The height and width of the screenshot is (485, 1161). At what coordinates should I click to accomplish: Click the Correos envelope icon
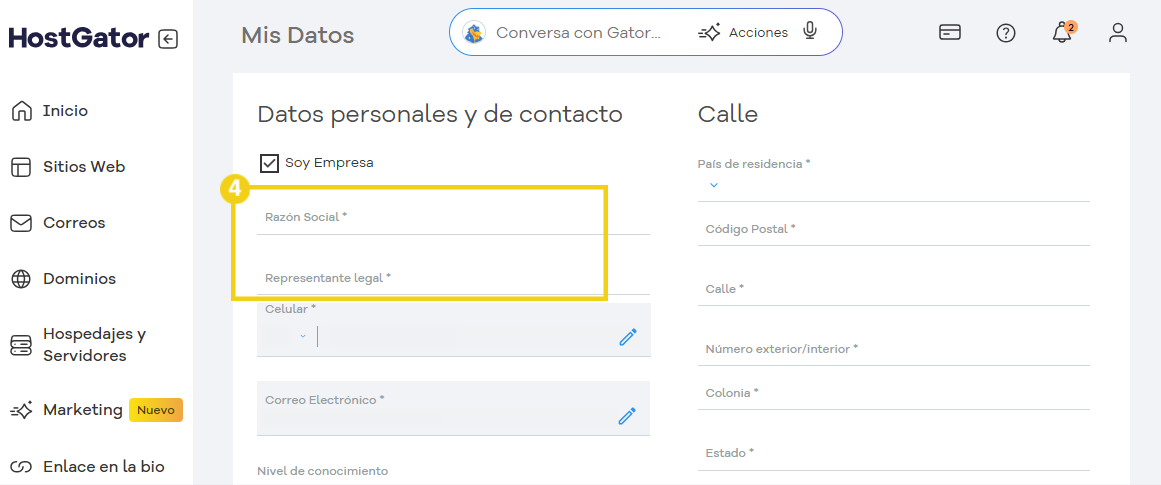(21, 223)
